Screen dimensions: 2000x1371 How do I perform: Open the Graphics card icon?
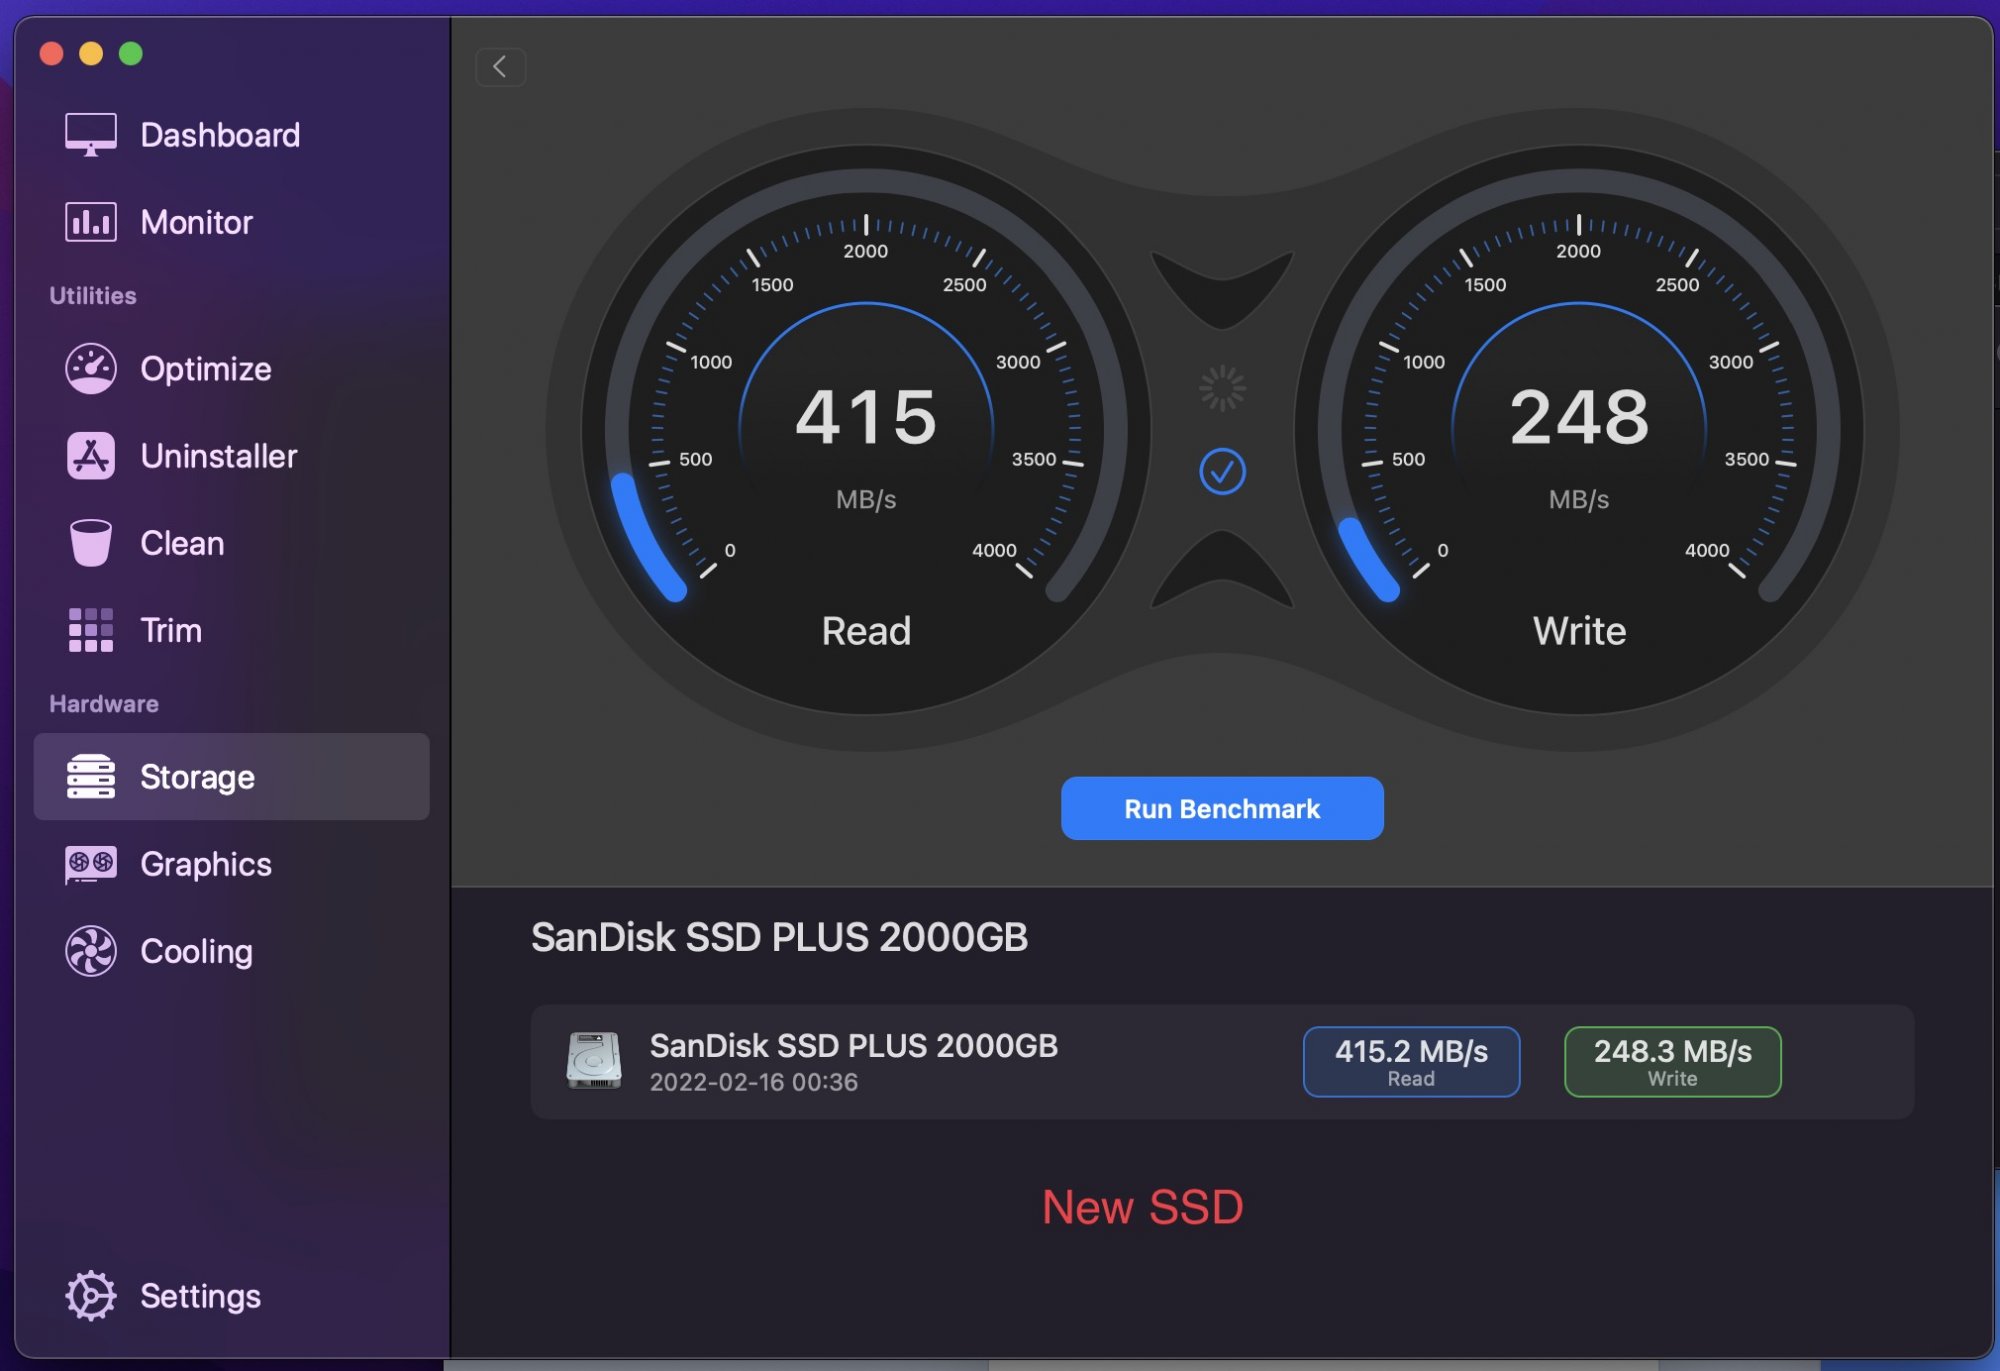click(90, 864)
